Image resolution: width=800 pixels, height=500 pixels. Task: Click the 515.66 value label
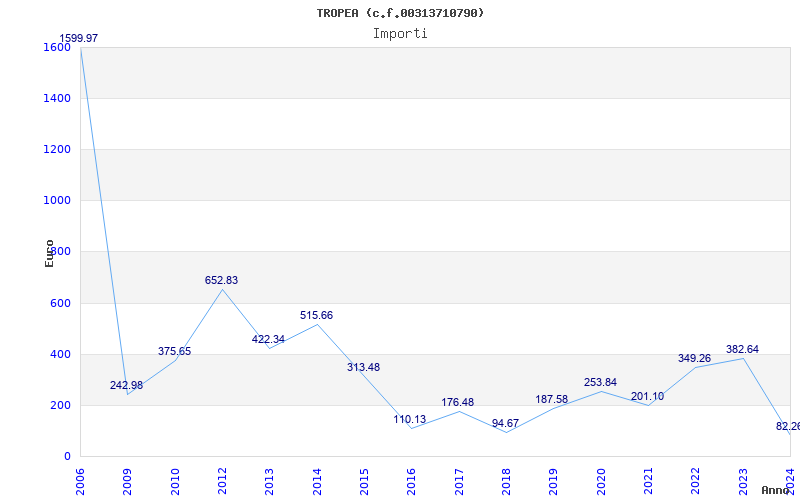pos(316,316)
